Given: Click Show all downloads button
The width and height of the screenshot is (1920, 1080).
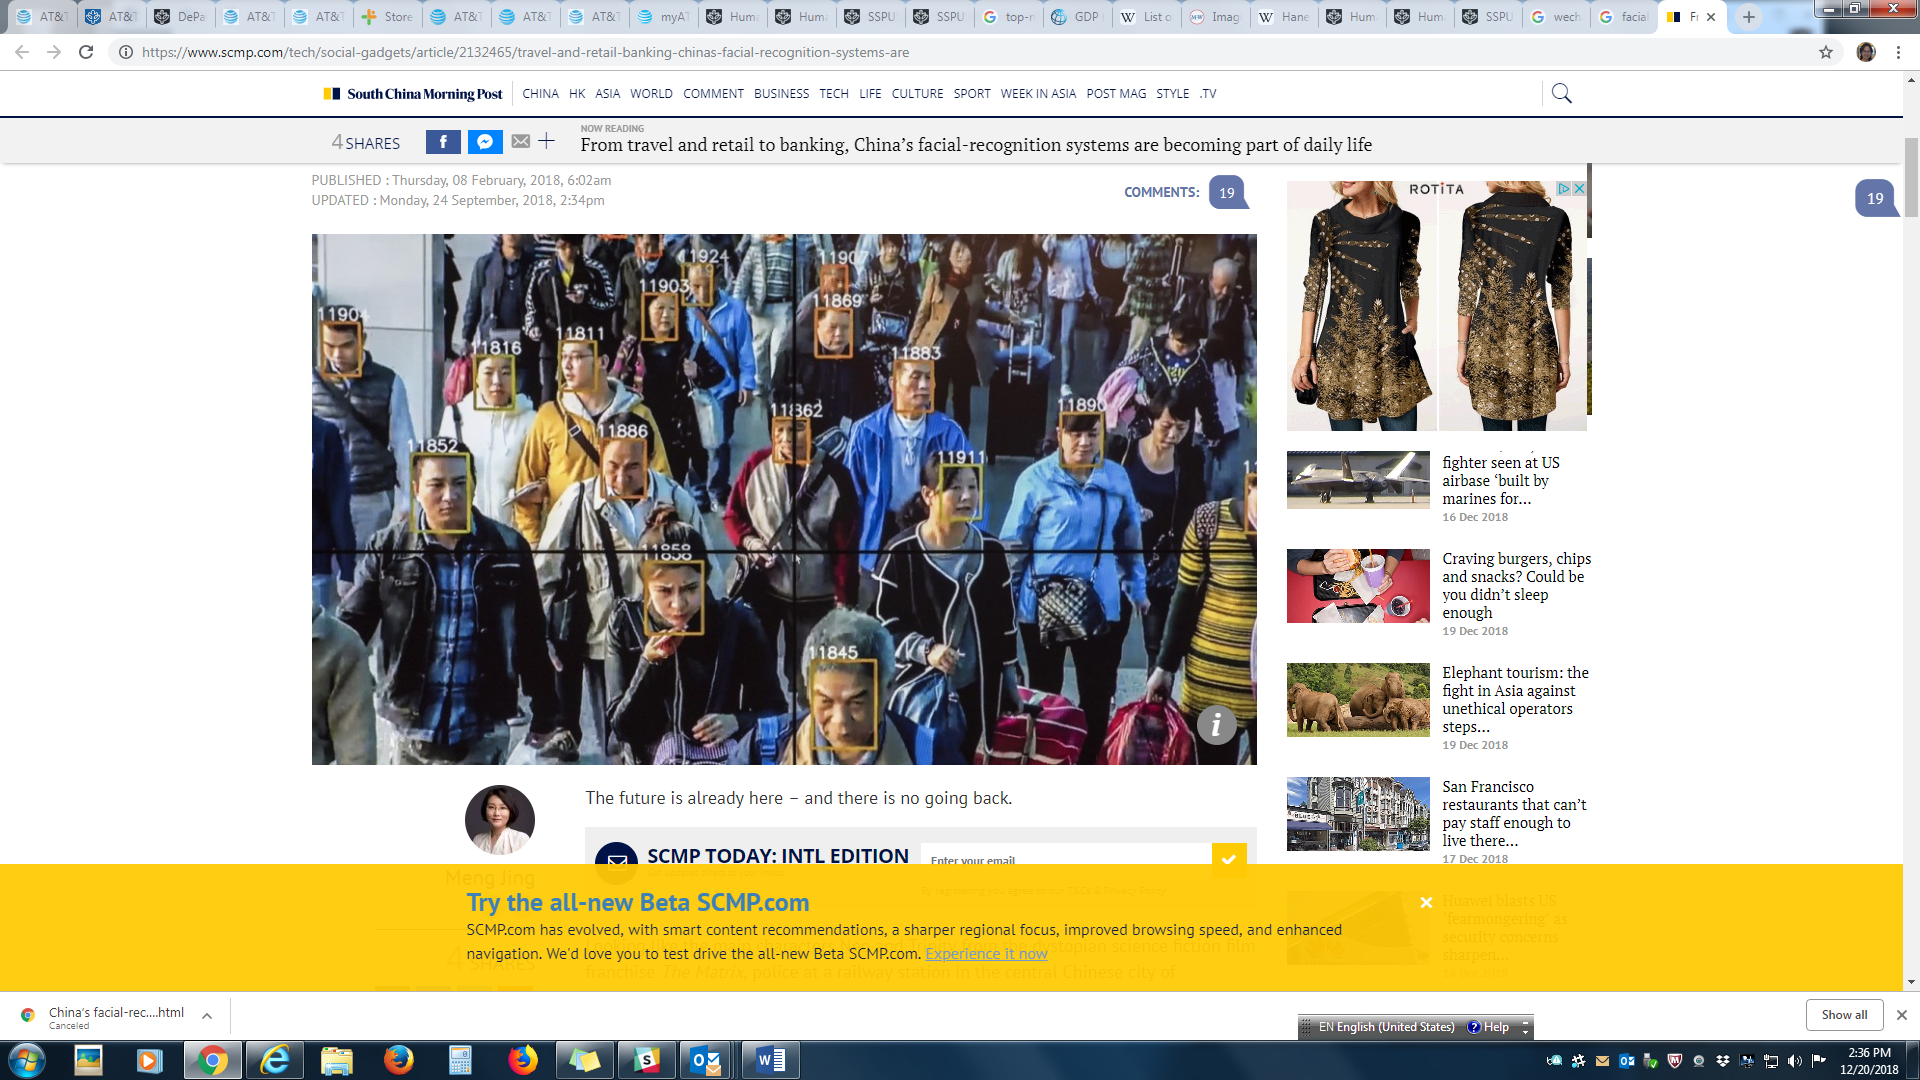Looking at the screenshot, I should click(x=1843, y=1014).
